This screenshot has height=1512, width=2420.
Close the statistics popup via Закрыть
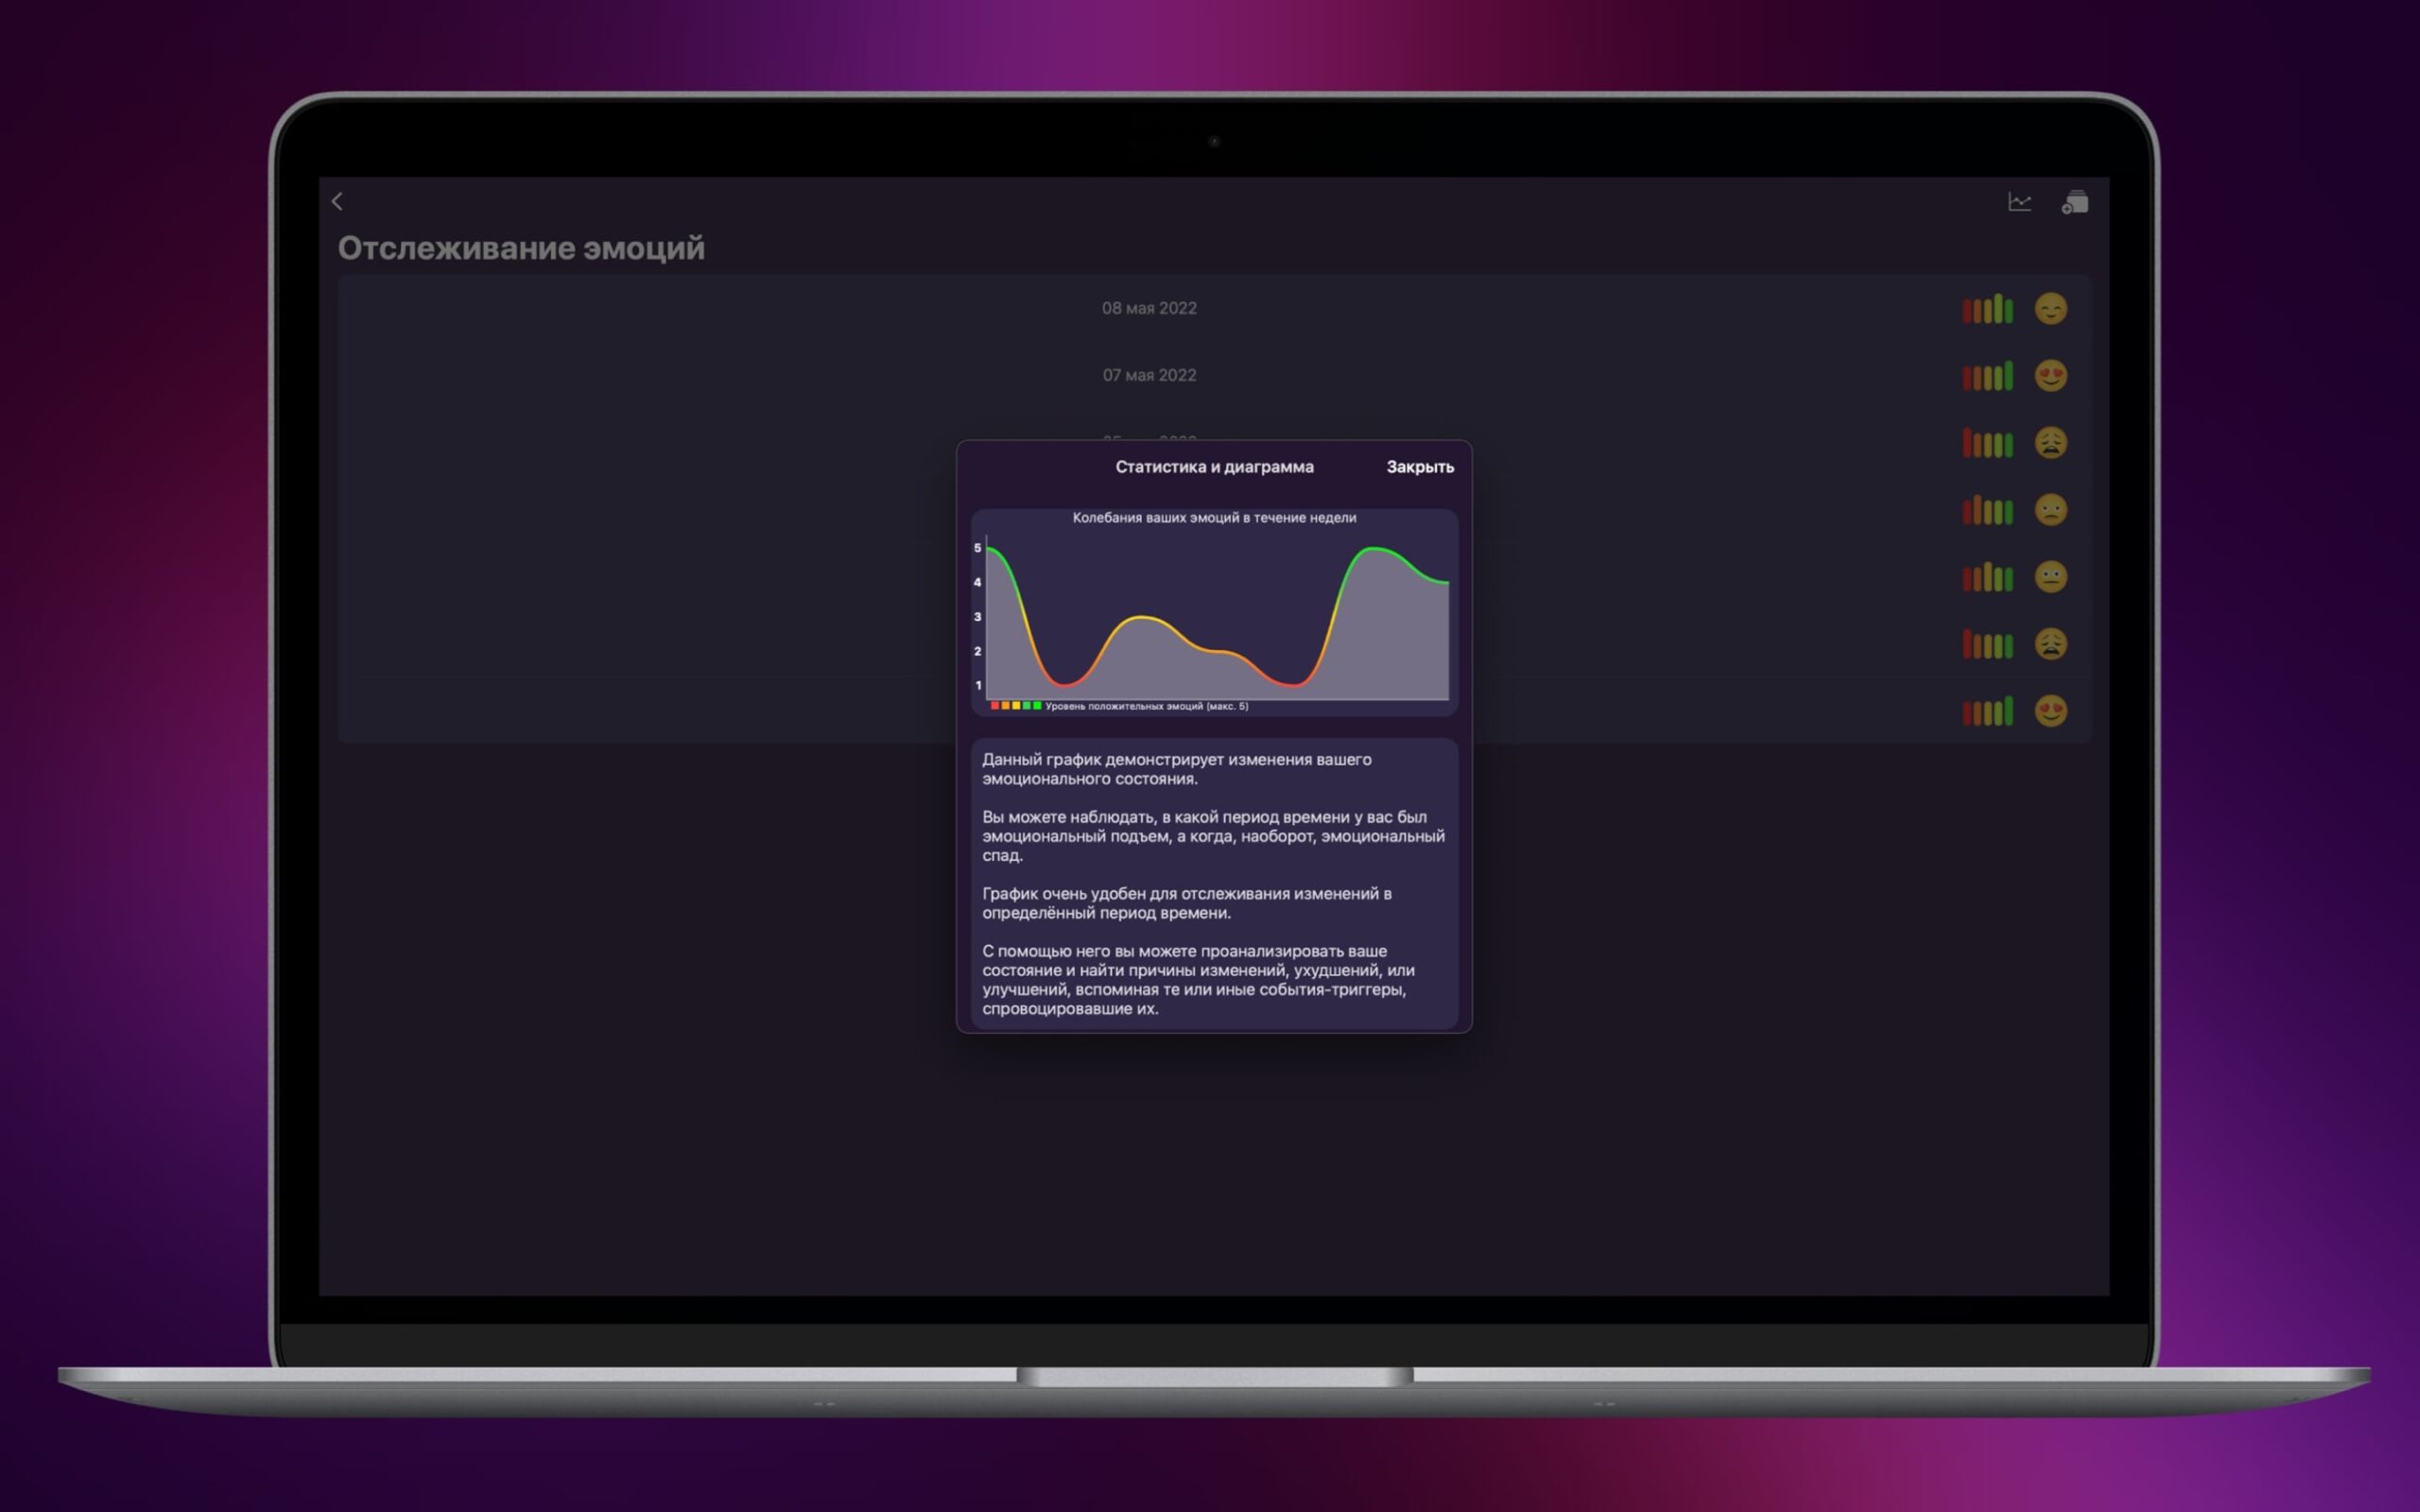(1419, 467)
